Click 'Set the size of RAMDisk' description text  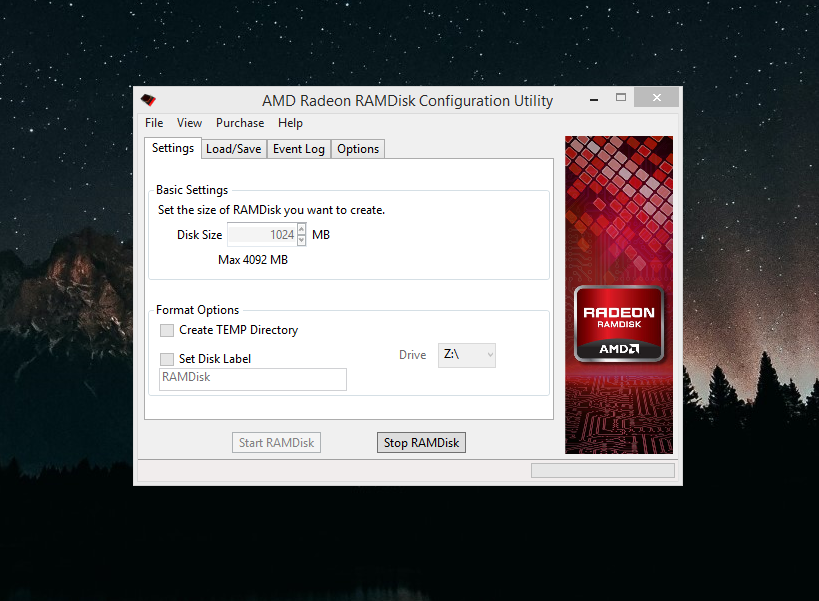click(271, 210)
